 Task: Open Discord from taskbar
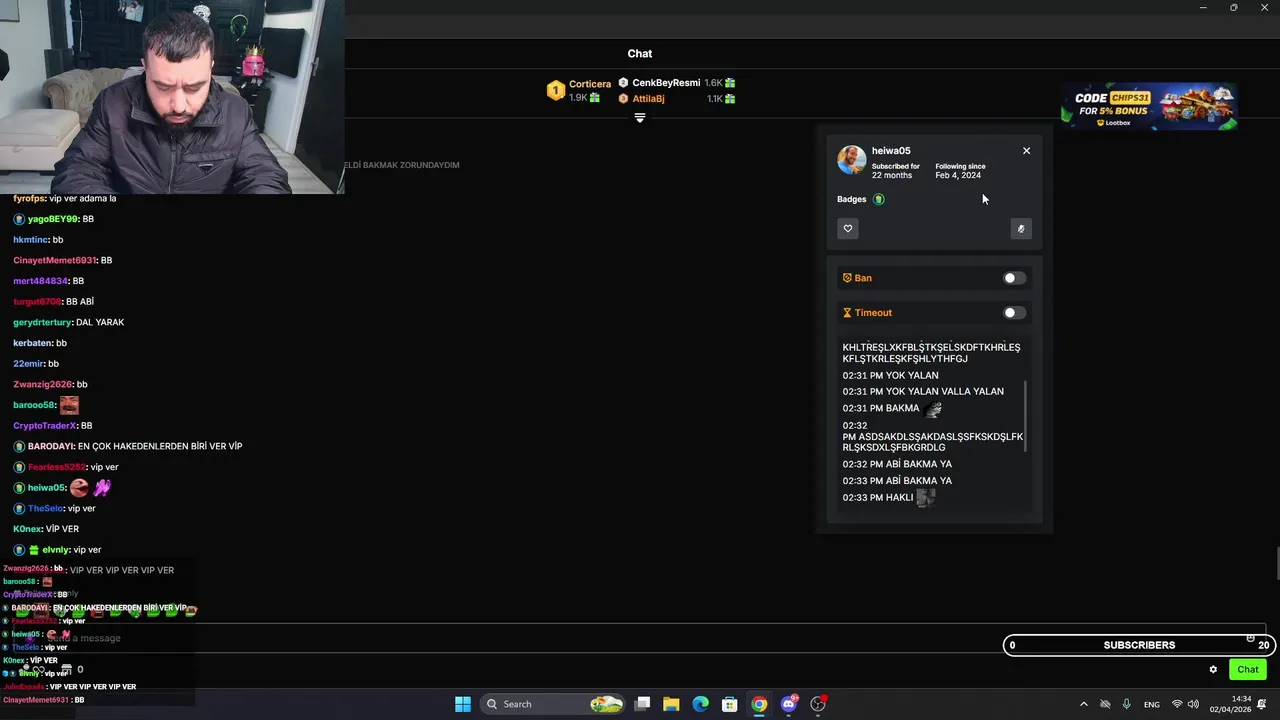pos(789,704)
